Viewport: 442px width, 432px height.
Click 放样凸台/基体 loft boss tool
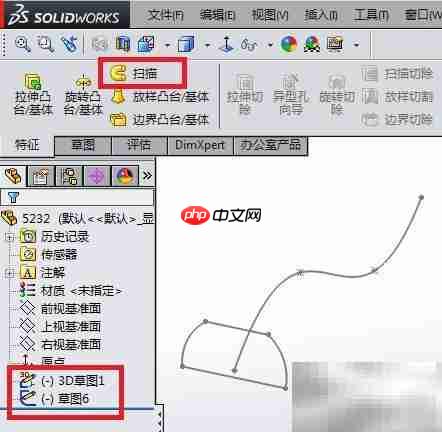pos(160,97)
